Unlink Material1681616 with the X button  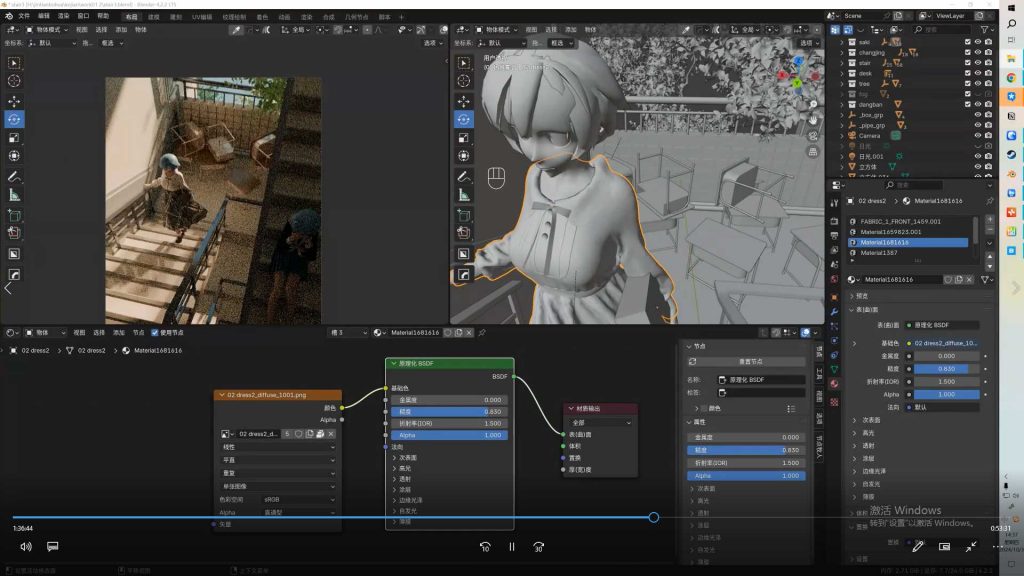click(x=968, y=279)
